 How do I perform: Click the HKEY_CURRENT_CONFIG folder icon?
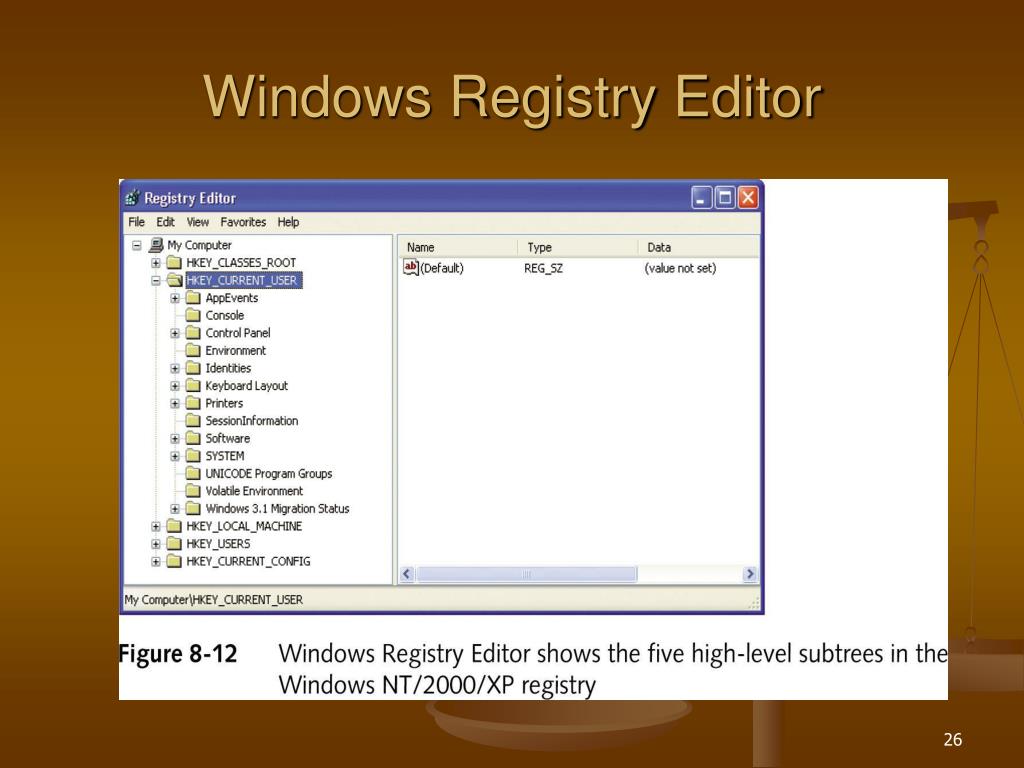coord(174,562)
